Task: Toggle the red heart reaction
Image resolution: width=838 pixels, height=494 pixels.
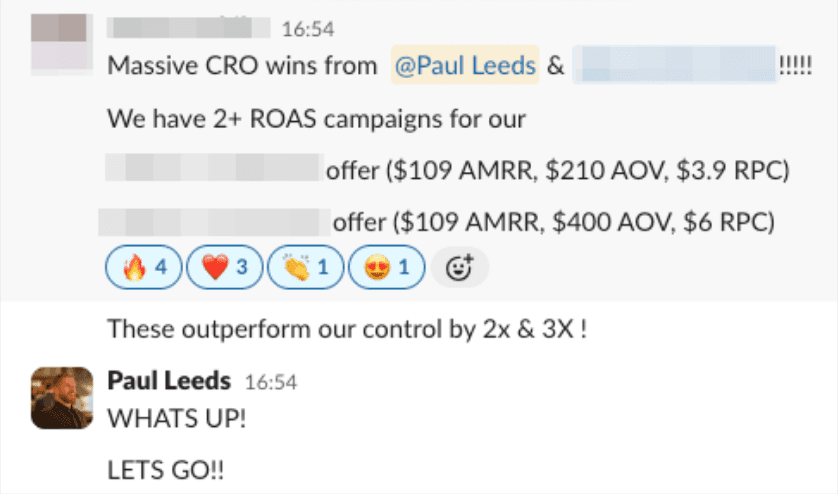Action: (224, 267)
